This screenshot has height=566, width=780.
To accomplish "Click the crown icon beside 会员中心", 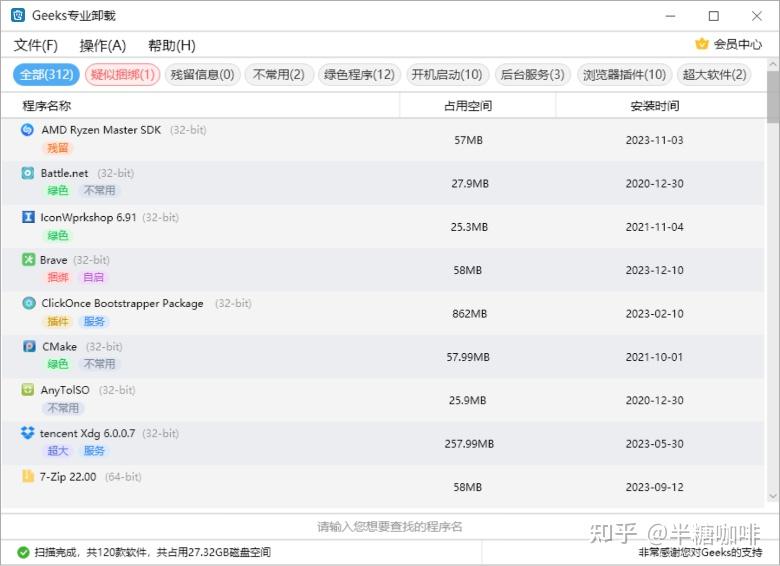I will point(701,44).
